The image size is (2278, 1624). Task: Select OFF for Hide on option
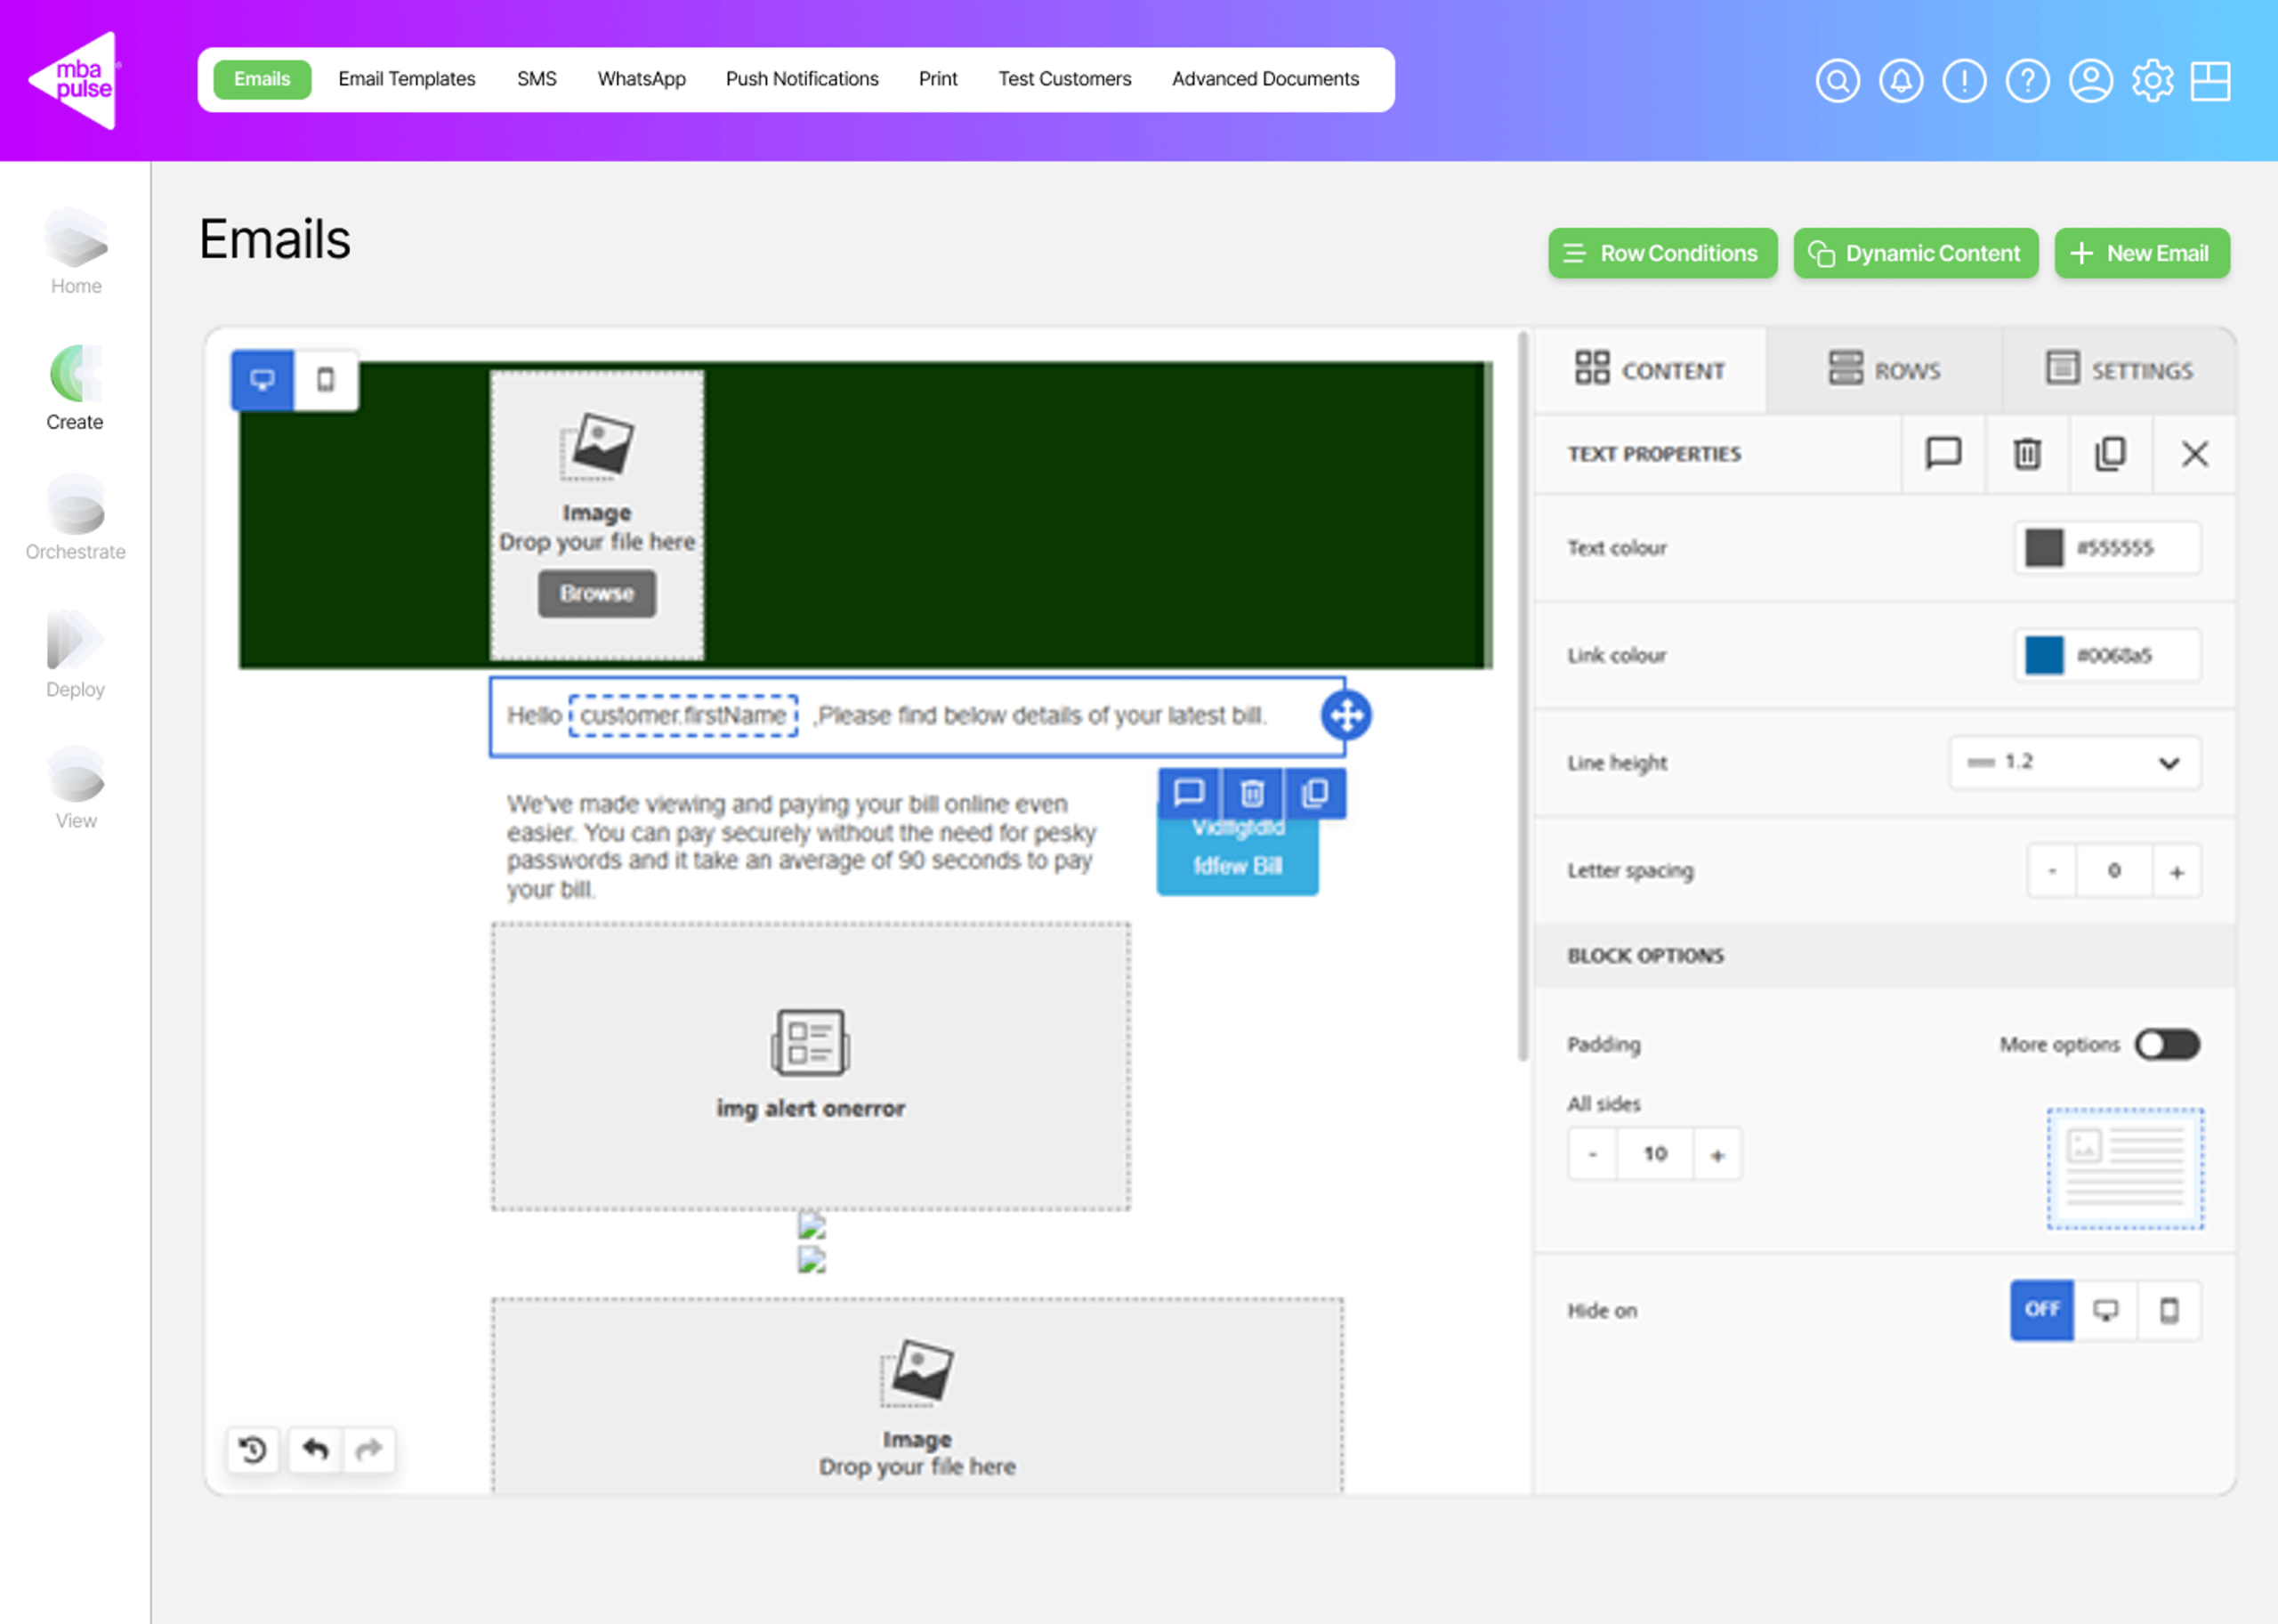[x=2041, y=1309]
